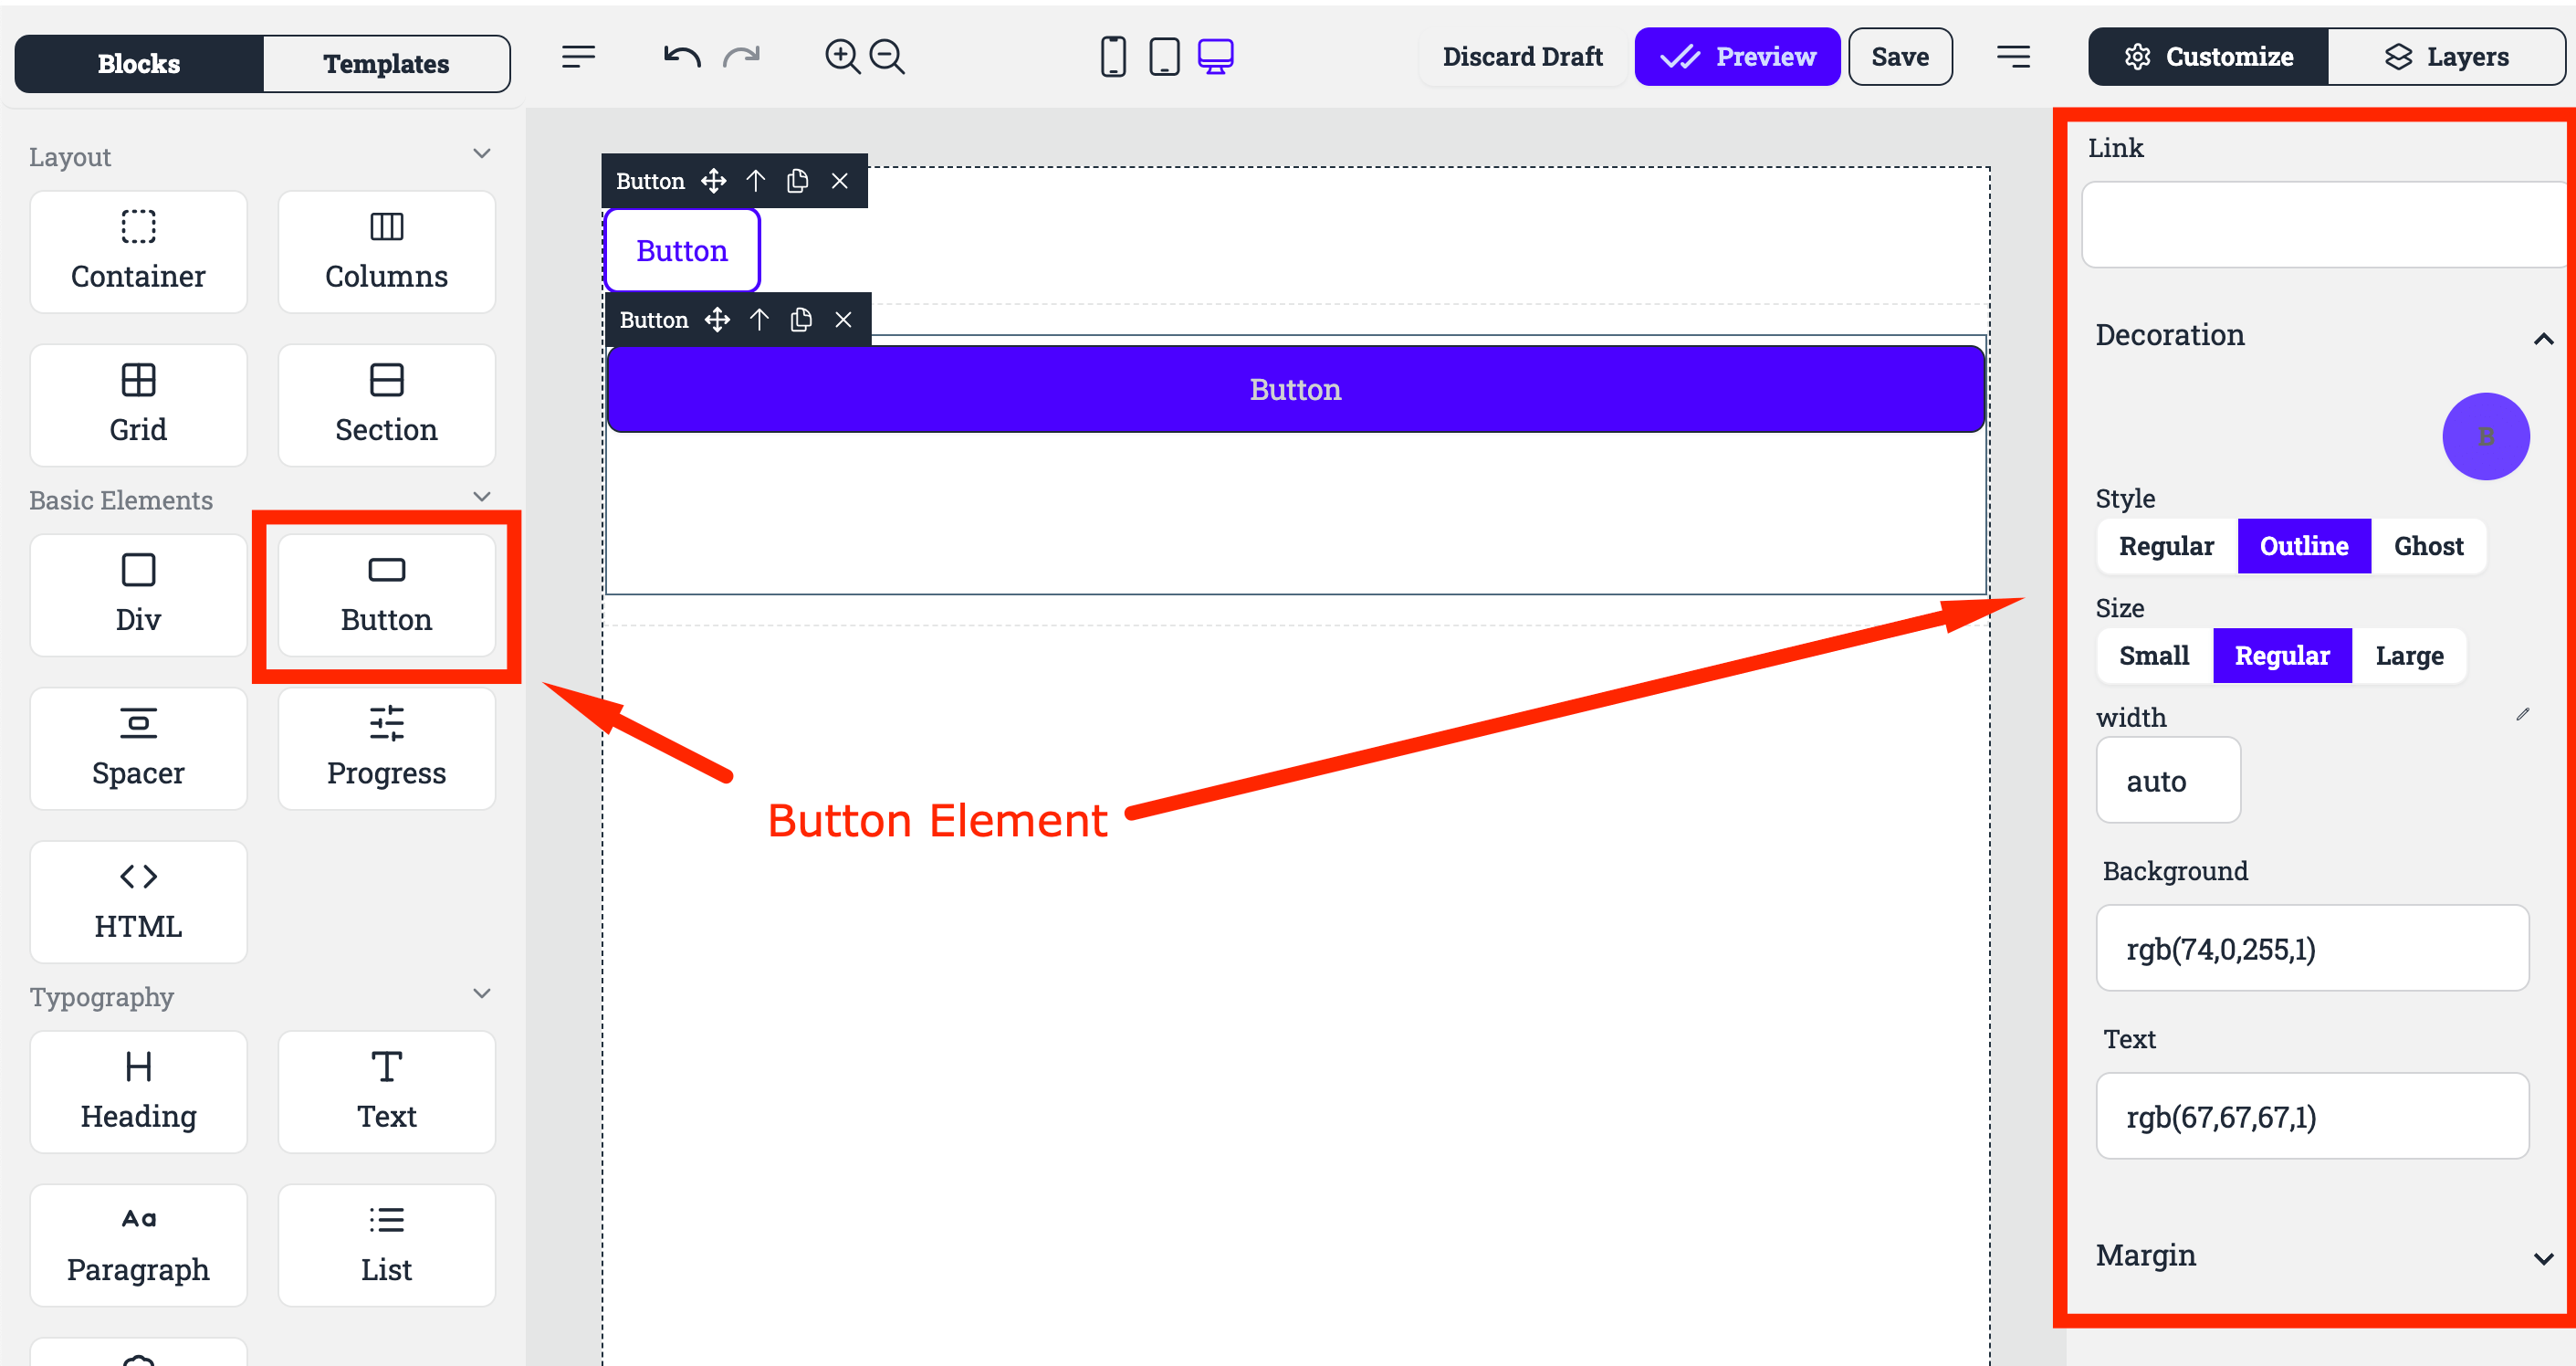Set button size to Large
Image resolution: width=2576 pixels, height=1366 pixels.
click(x=2409, y=656)
